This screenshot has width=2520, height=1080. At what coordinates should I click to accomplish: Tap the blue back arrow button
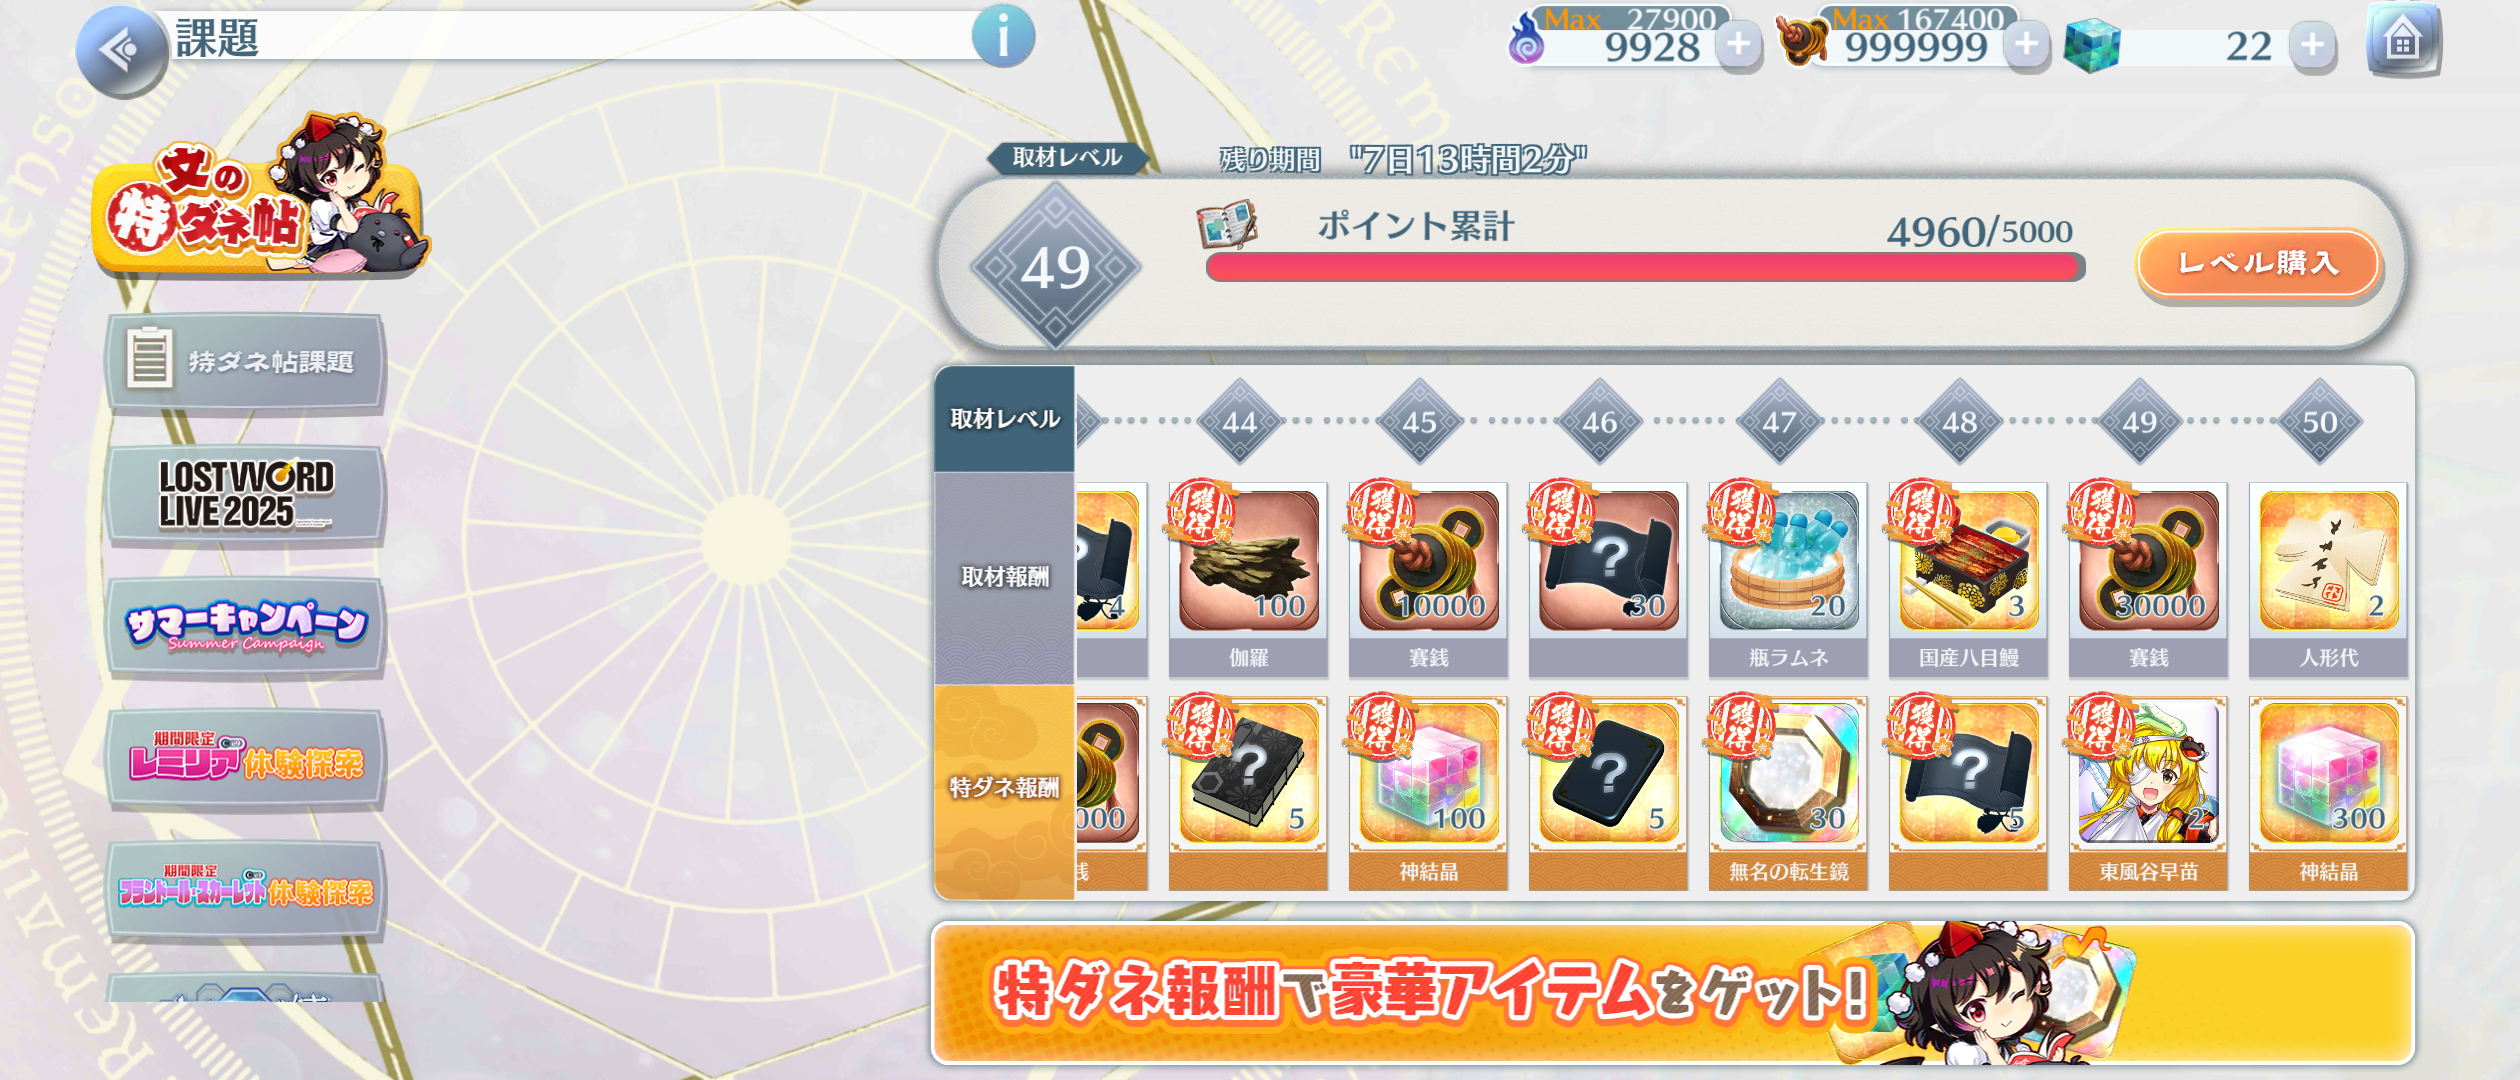click(121, 50)
